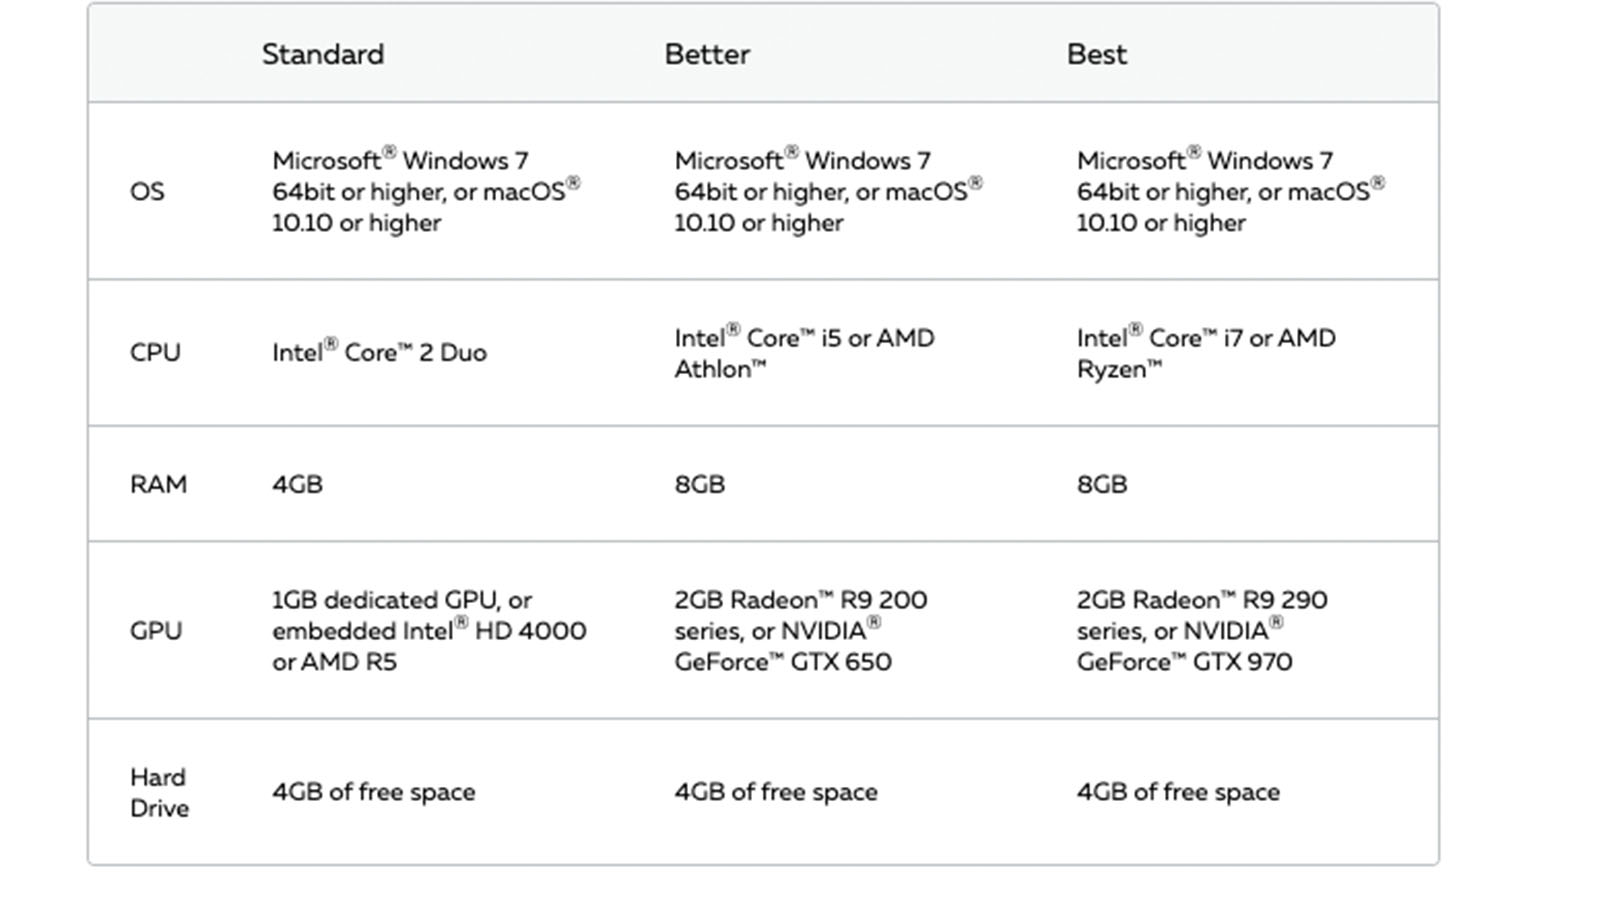Click the Standard column's 4GB of free space
This screenshot has width=1600, height=900.
pyautogui.click(x=373, y=792)
